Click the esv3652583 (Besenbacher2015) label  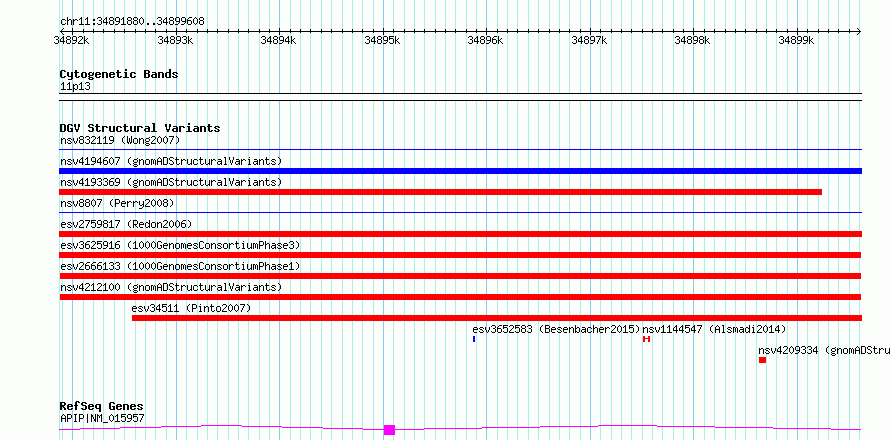coord(556,329)
